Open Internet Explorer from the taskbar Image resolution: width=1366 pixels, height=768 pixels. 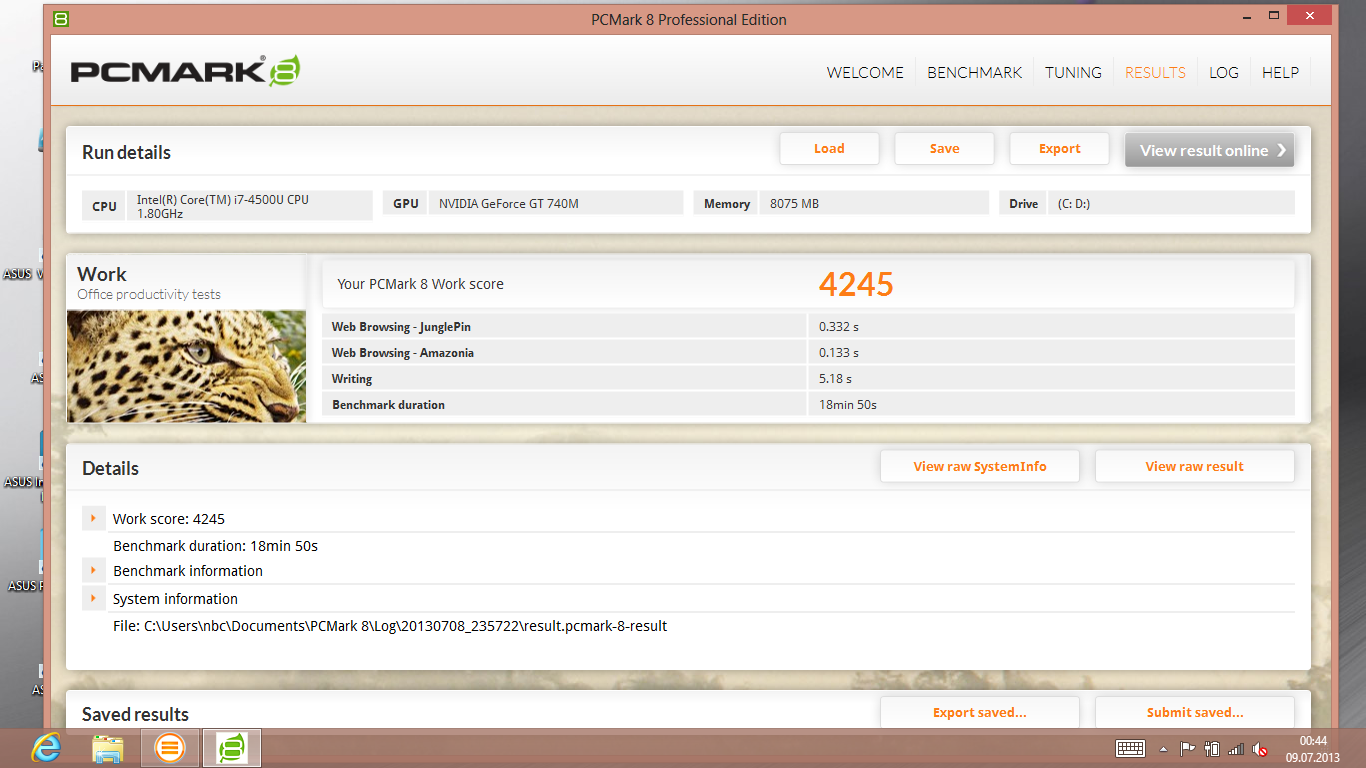click(46, 747)
